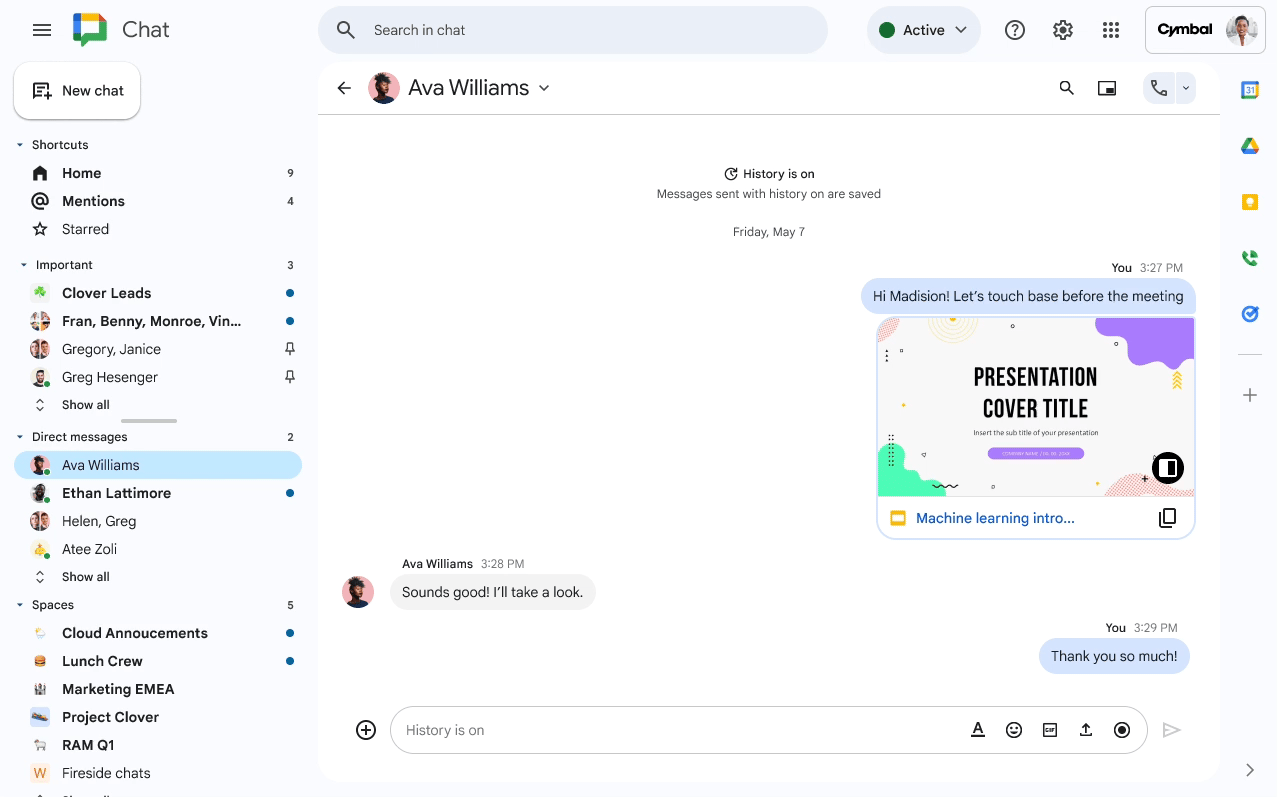Open Google Tasks in the side panel
Viewport: 1278px width, 797px height.
click(1249, 313)
